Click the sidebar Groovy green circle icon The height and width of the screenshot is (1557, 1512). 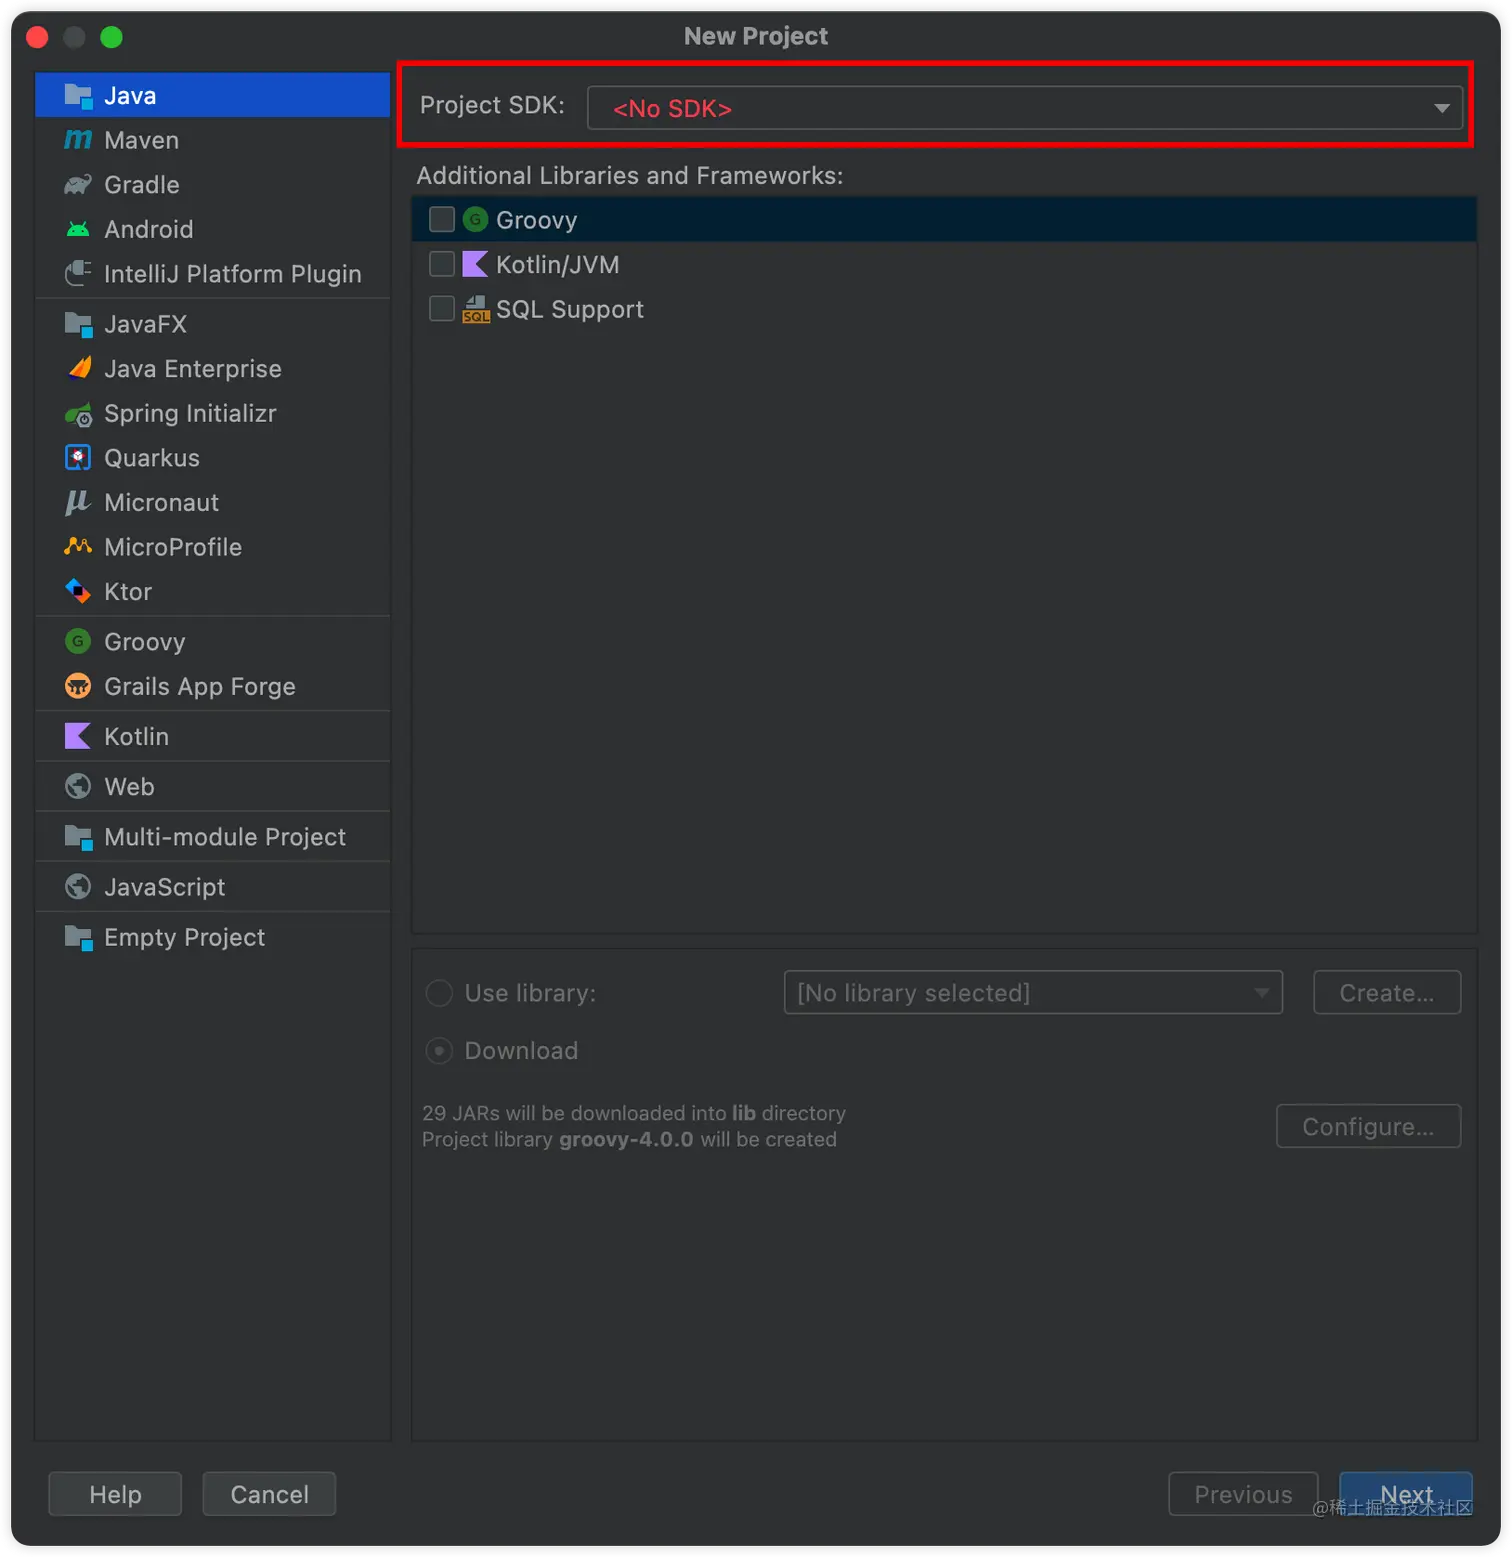point(78,642)
